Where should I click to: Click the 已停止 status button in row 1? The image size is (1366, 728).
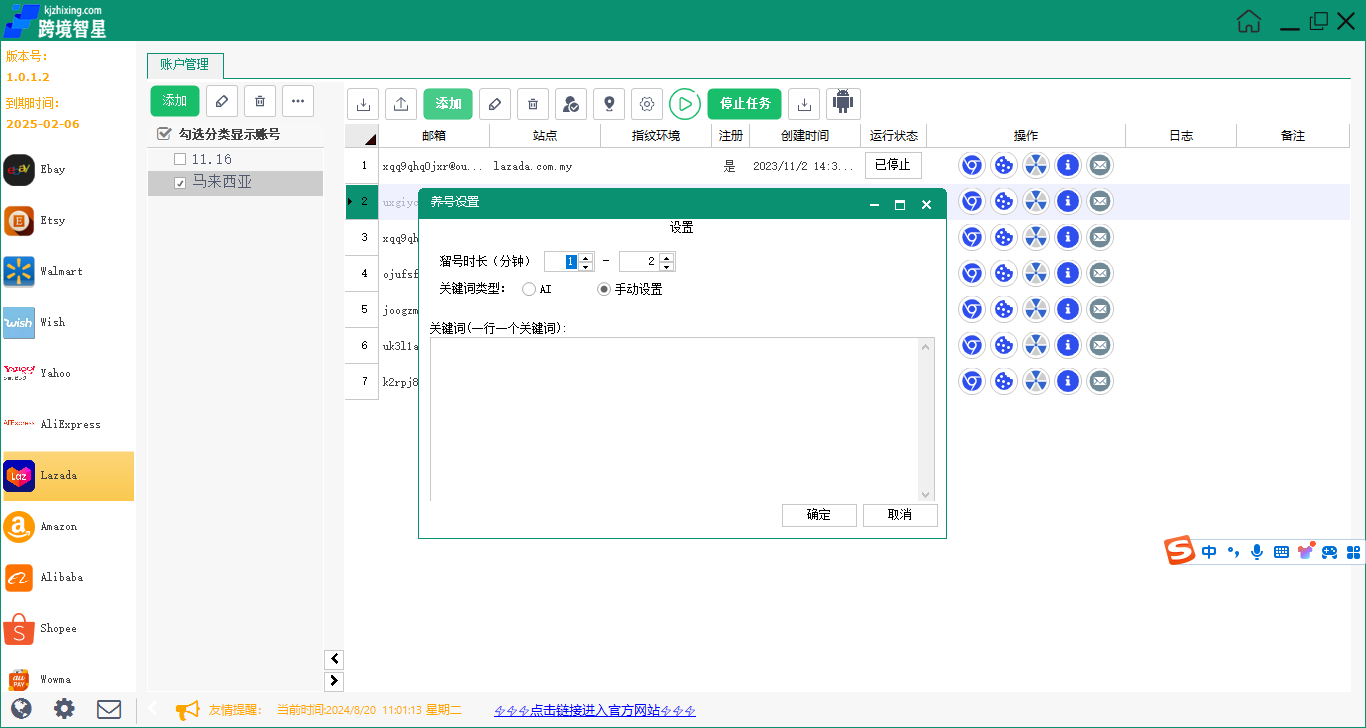(893, 165)
